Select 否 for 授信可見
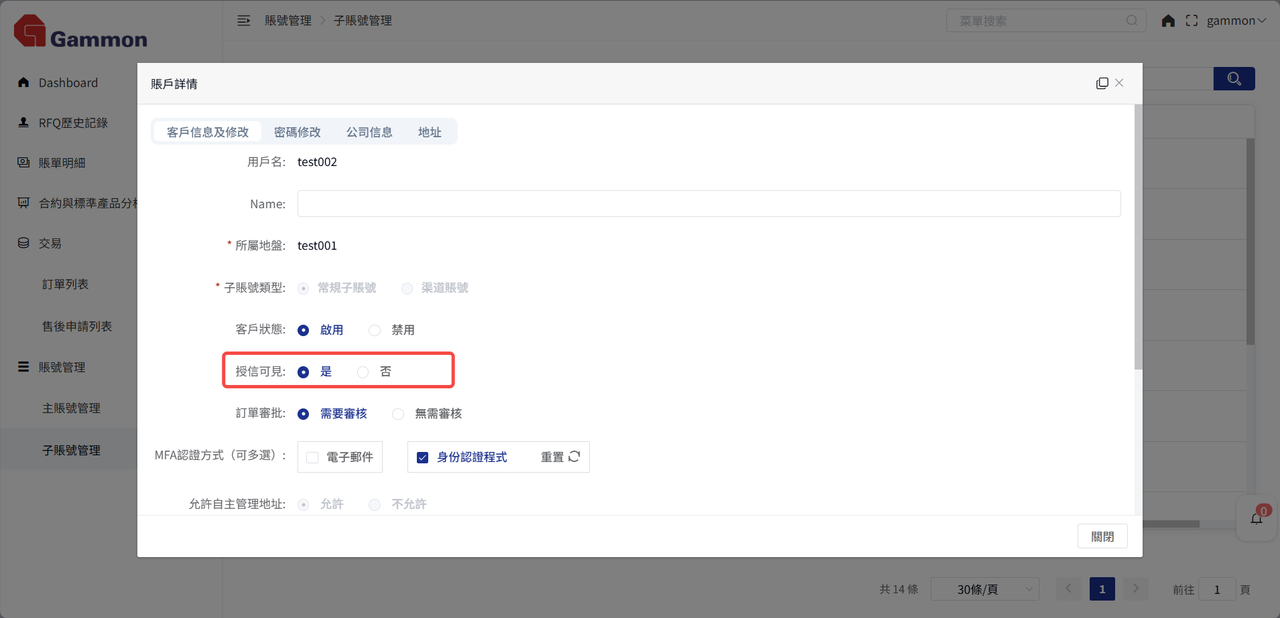Viewport: 1280px width, 618px height. [364, 372]
